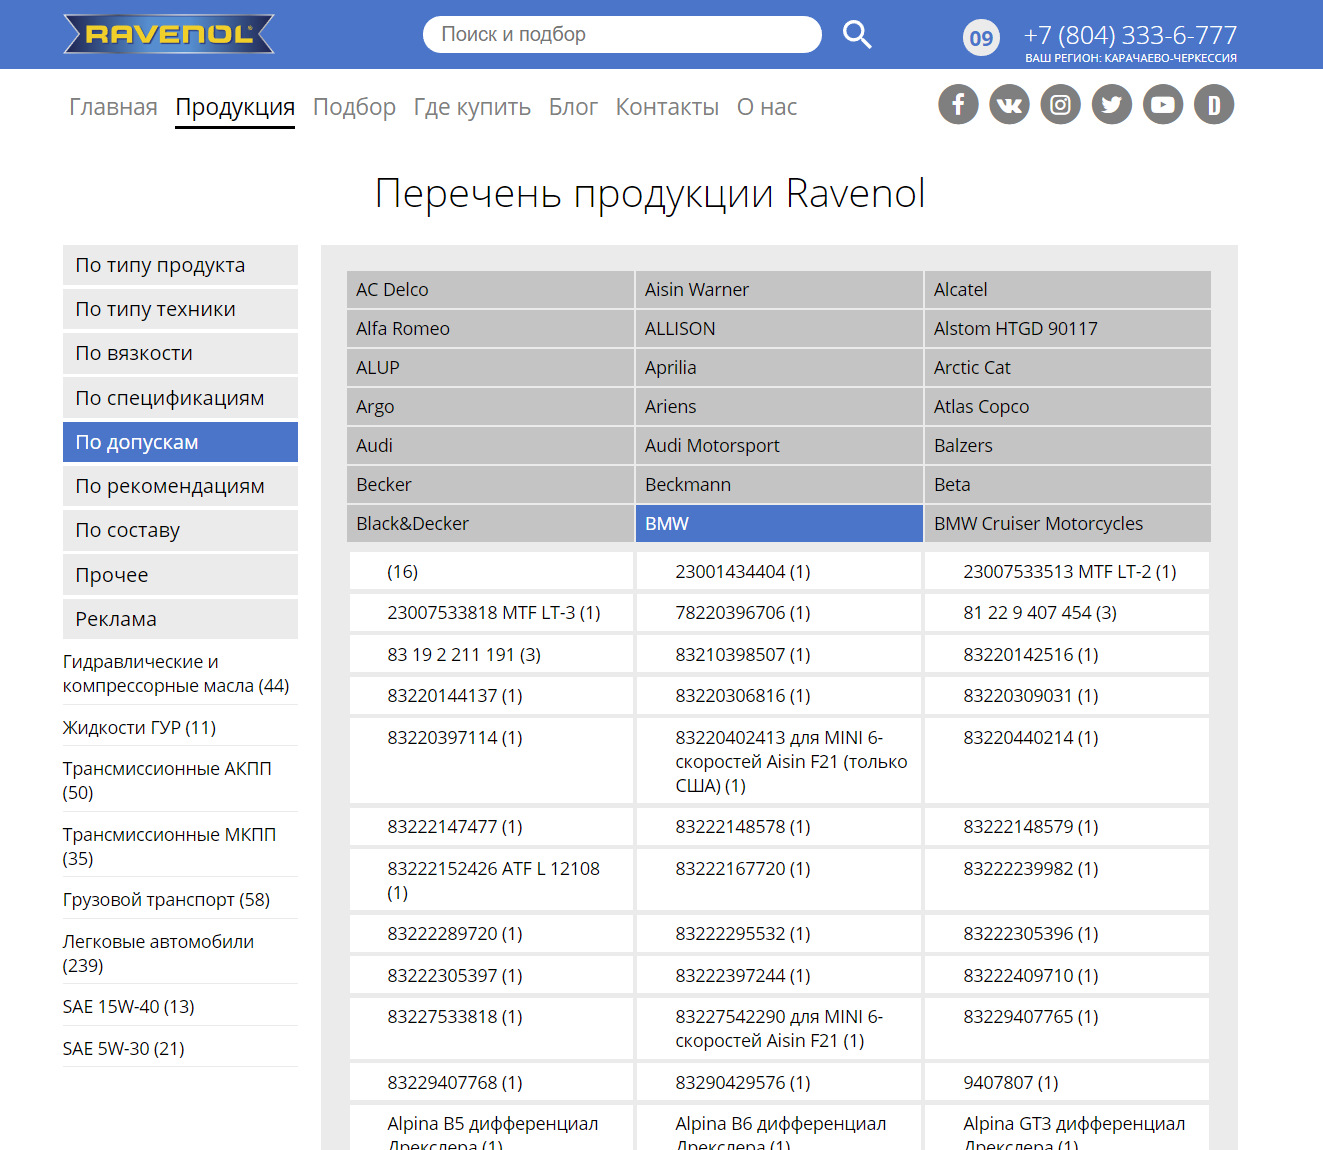Select the По спецификациям tab
1323x1150 pixels.
click(180, 398)
